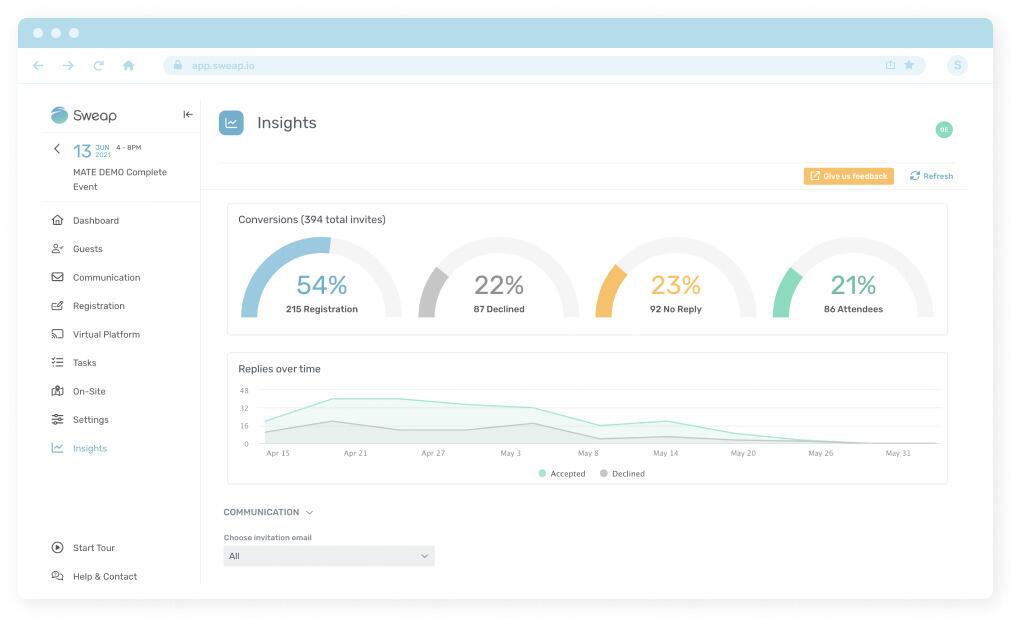Screen dimensions: 1019x625
Task: Navigate to Guests in the sidebar
Action: tap(87, 249)
